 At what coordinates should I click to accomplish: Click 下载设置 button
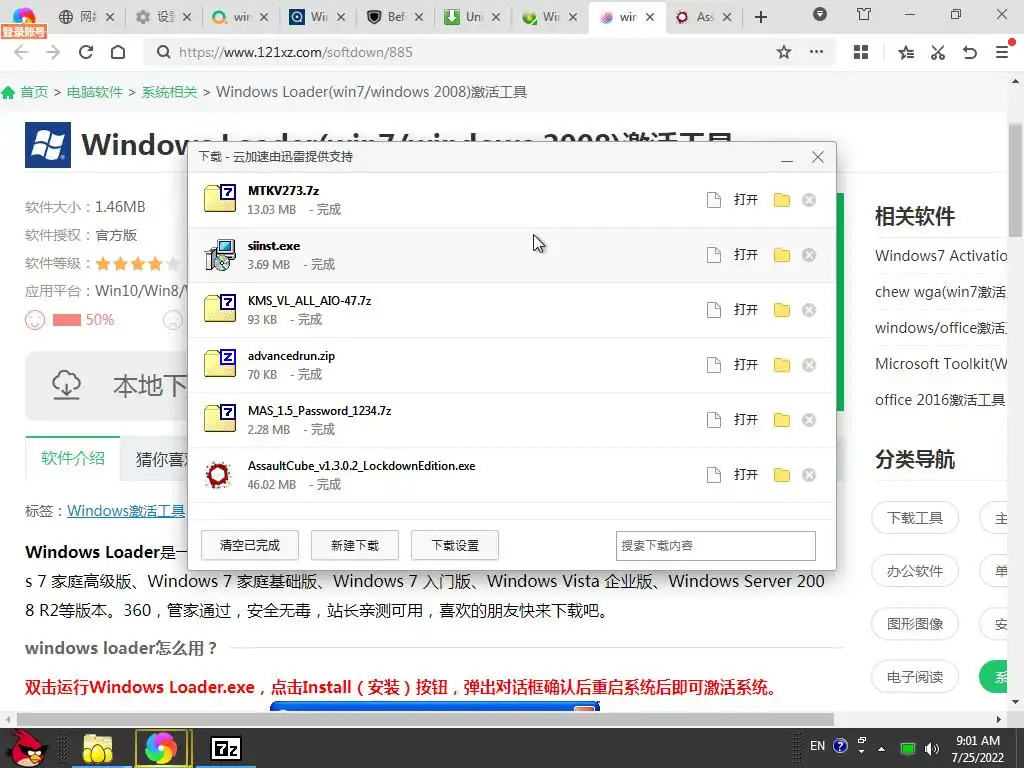455,545
